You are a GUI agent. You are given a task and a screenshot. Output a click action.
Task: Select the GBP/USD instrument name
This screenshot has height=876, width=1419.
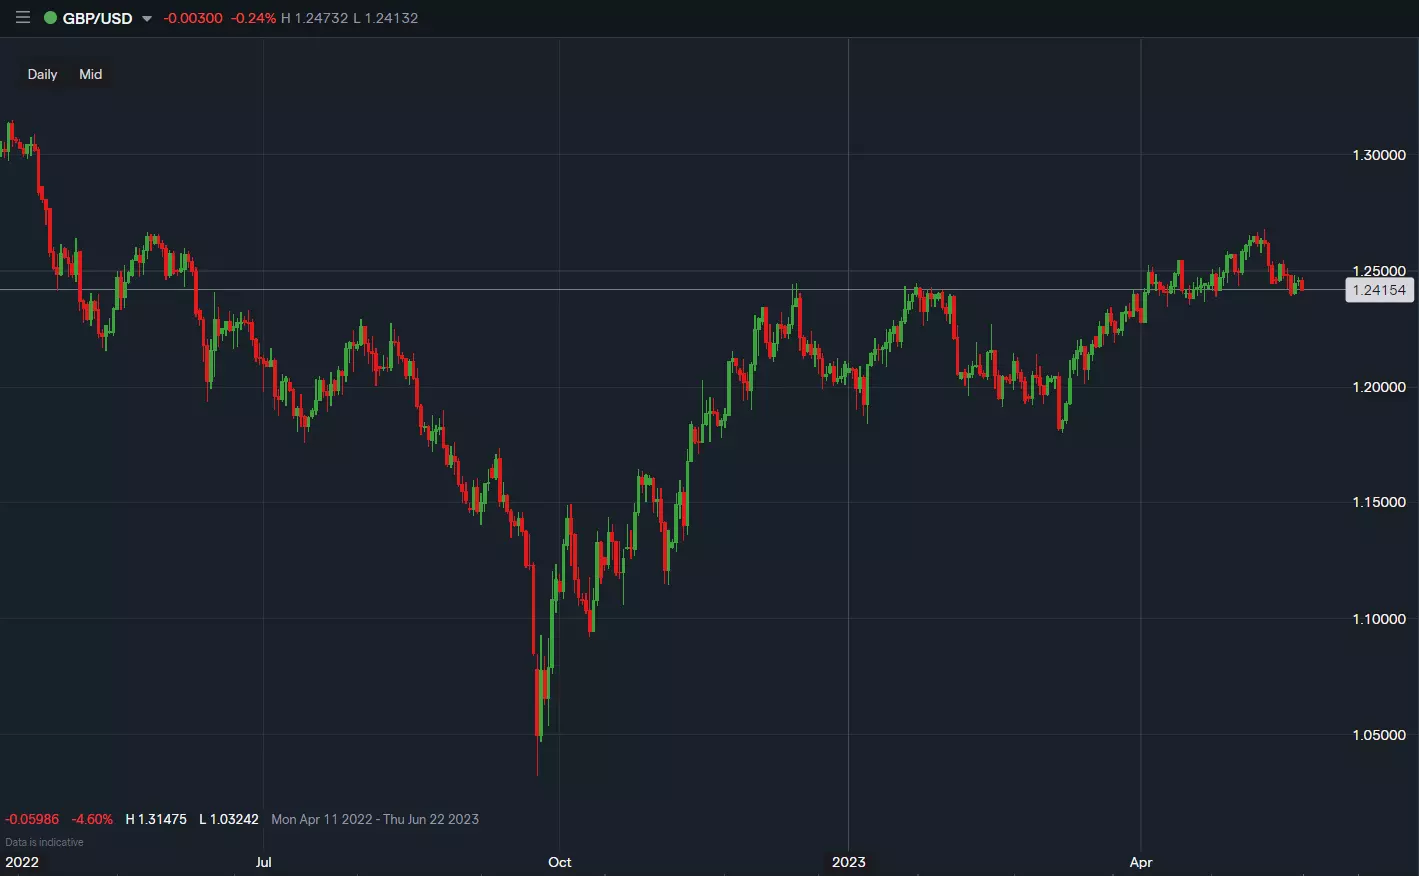(97, 18)
